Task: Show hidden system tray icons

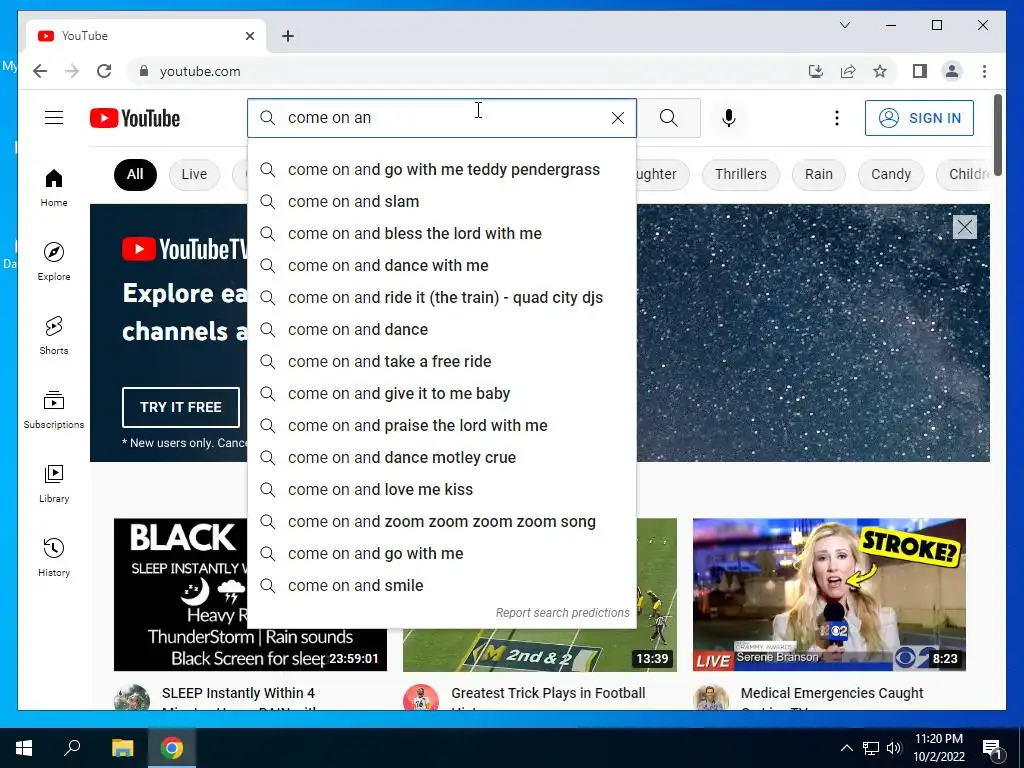Action: pos(846,748)
